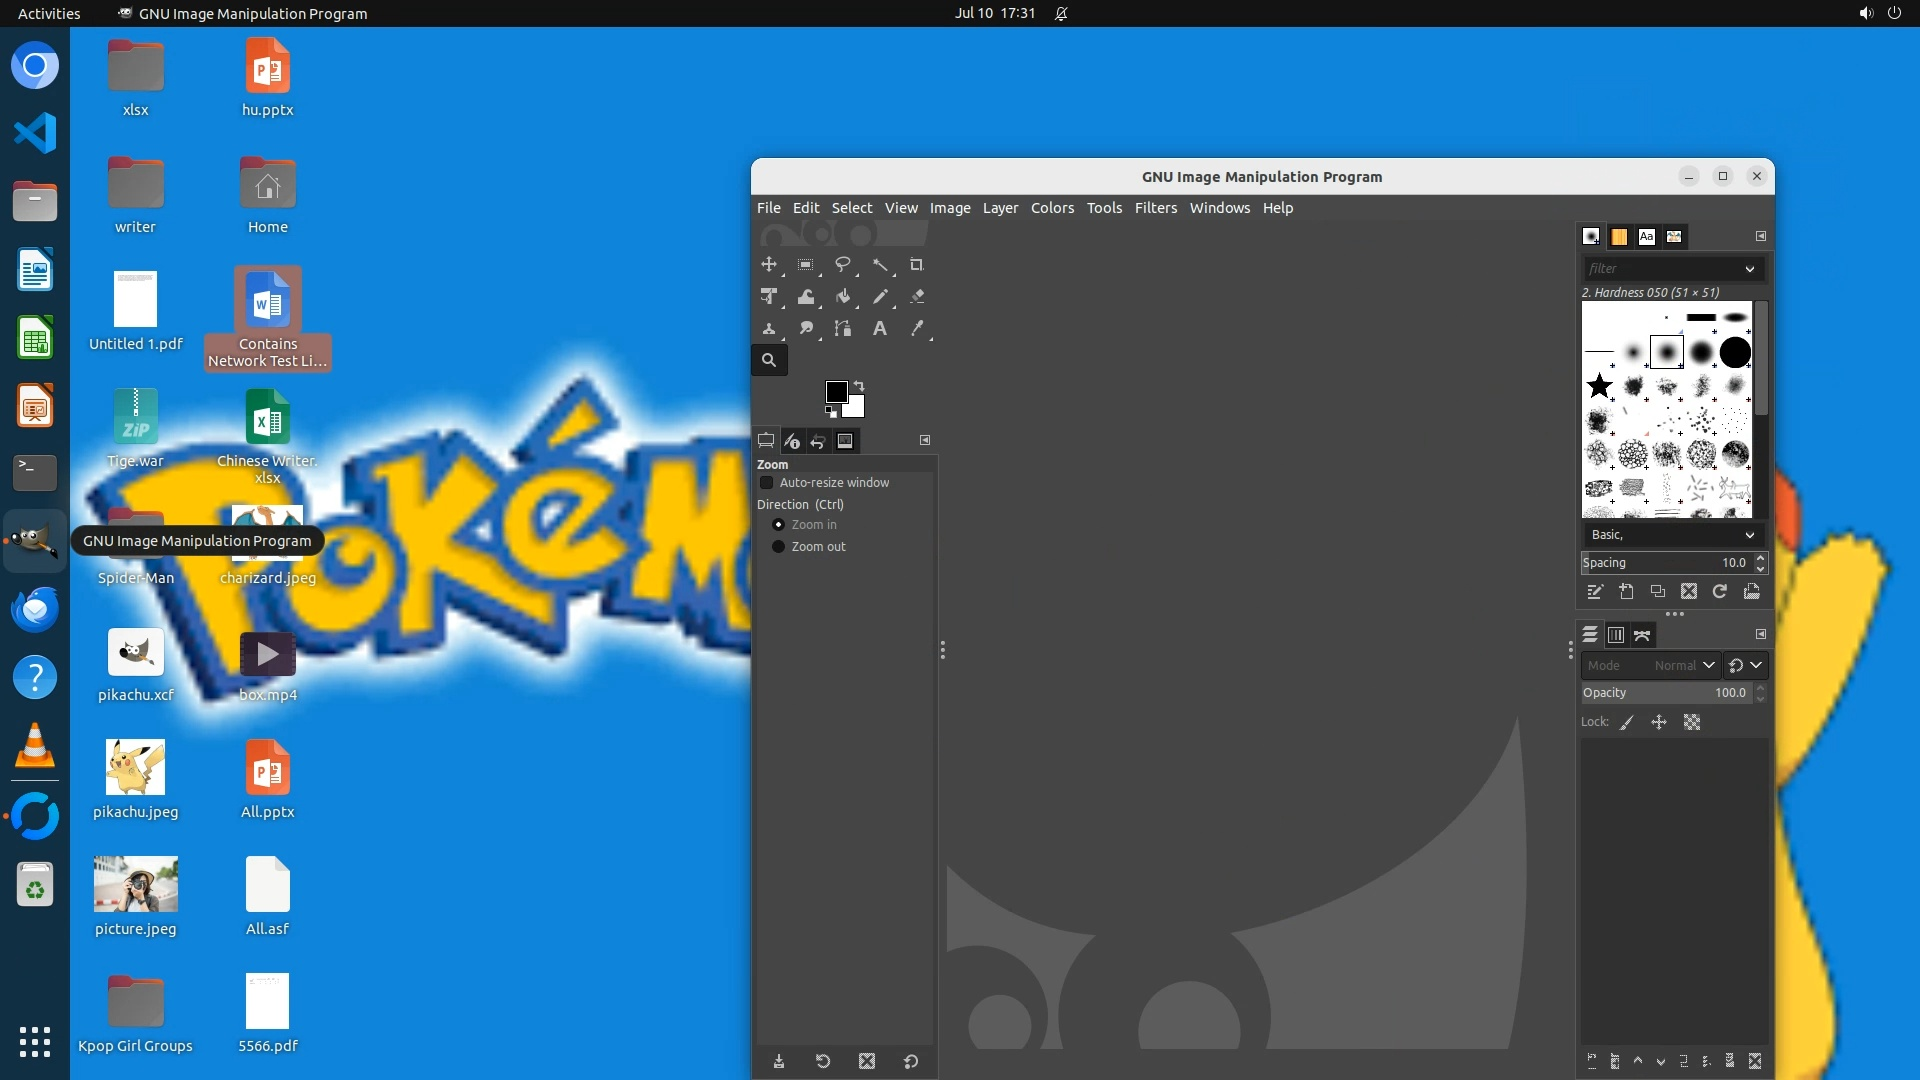Screen dimensions: 1920x1080
Task: Open the pikachu.xcf desktop file
Action: coord(136,664)
